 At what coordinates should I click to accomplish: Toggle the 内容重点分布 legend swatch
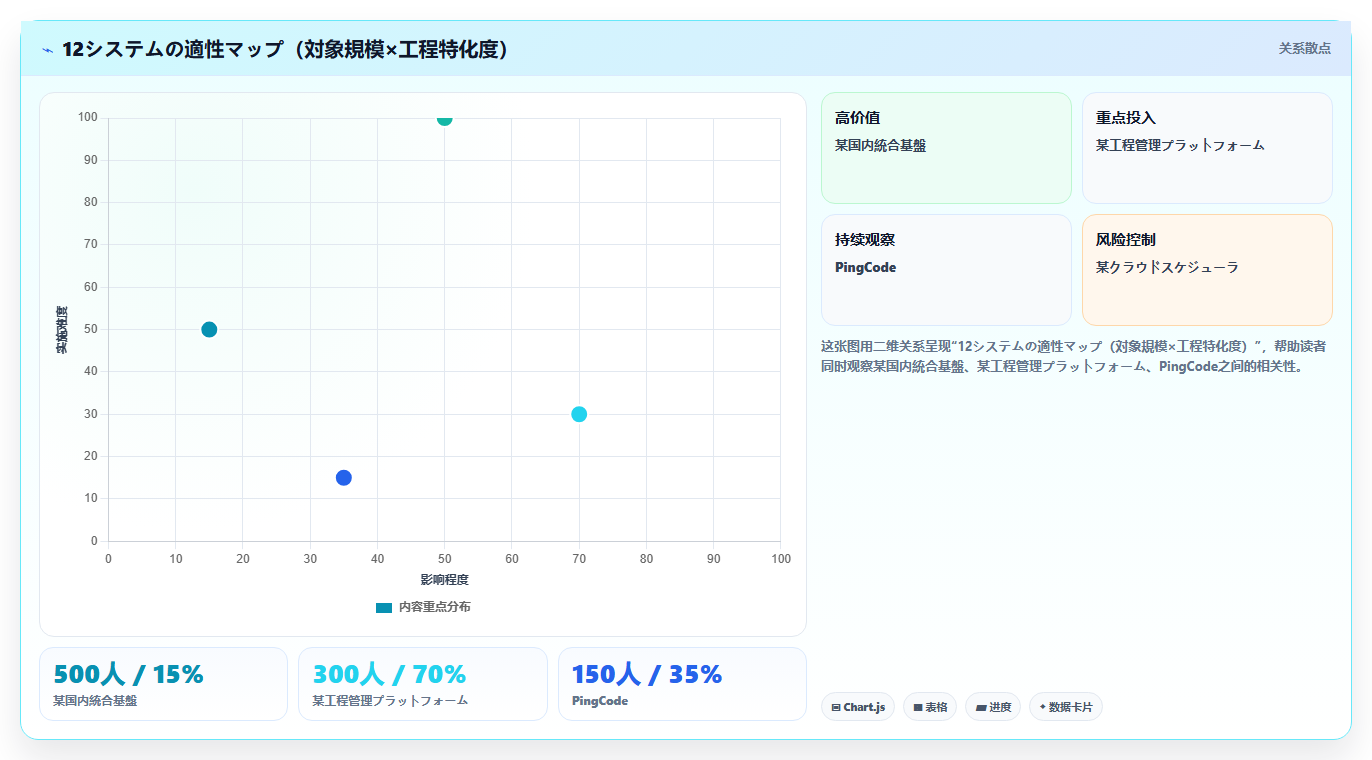coord(384,607)
